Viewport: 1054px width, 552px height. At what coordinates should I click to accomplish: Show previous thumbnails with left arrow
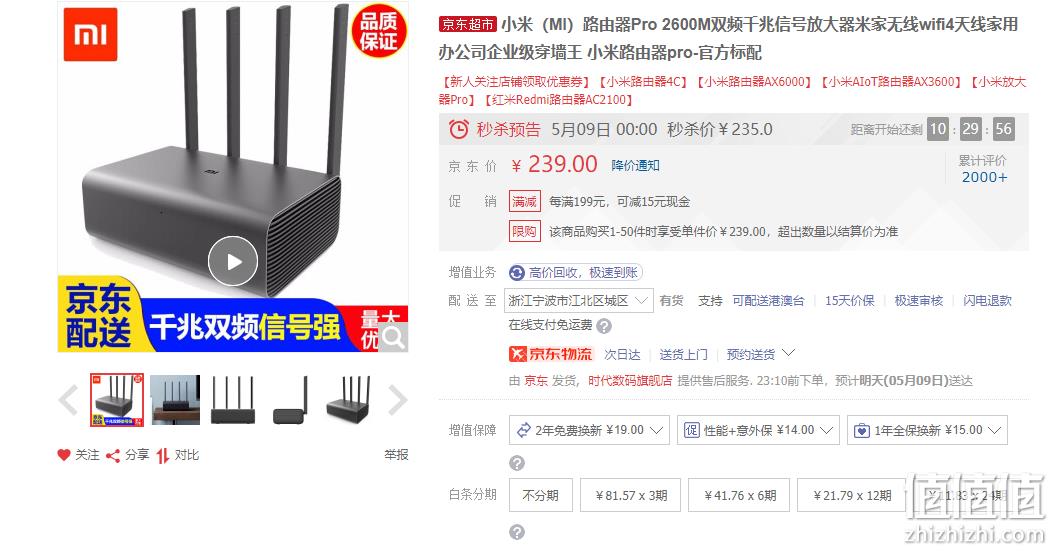69,401
